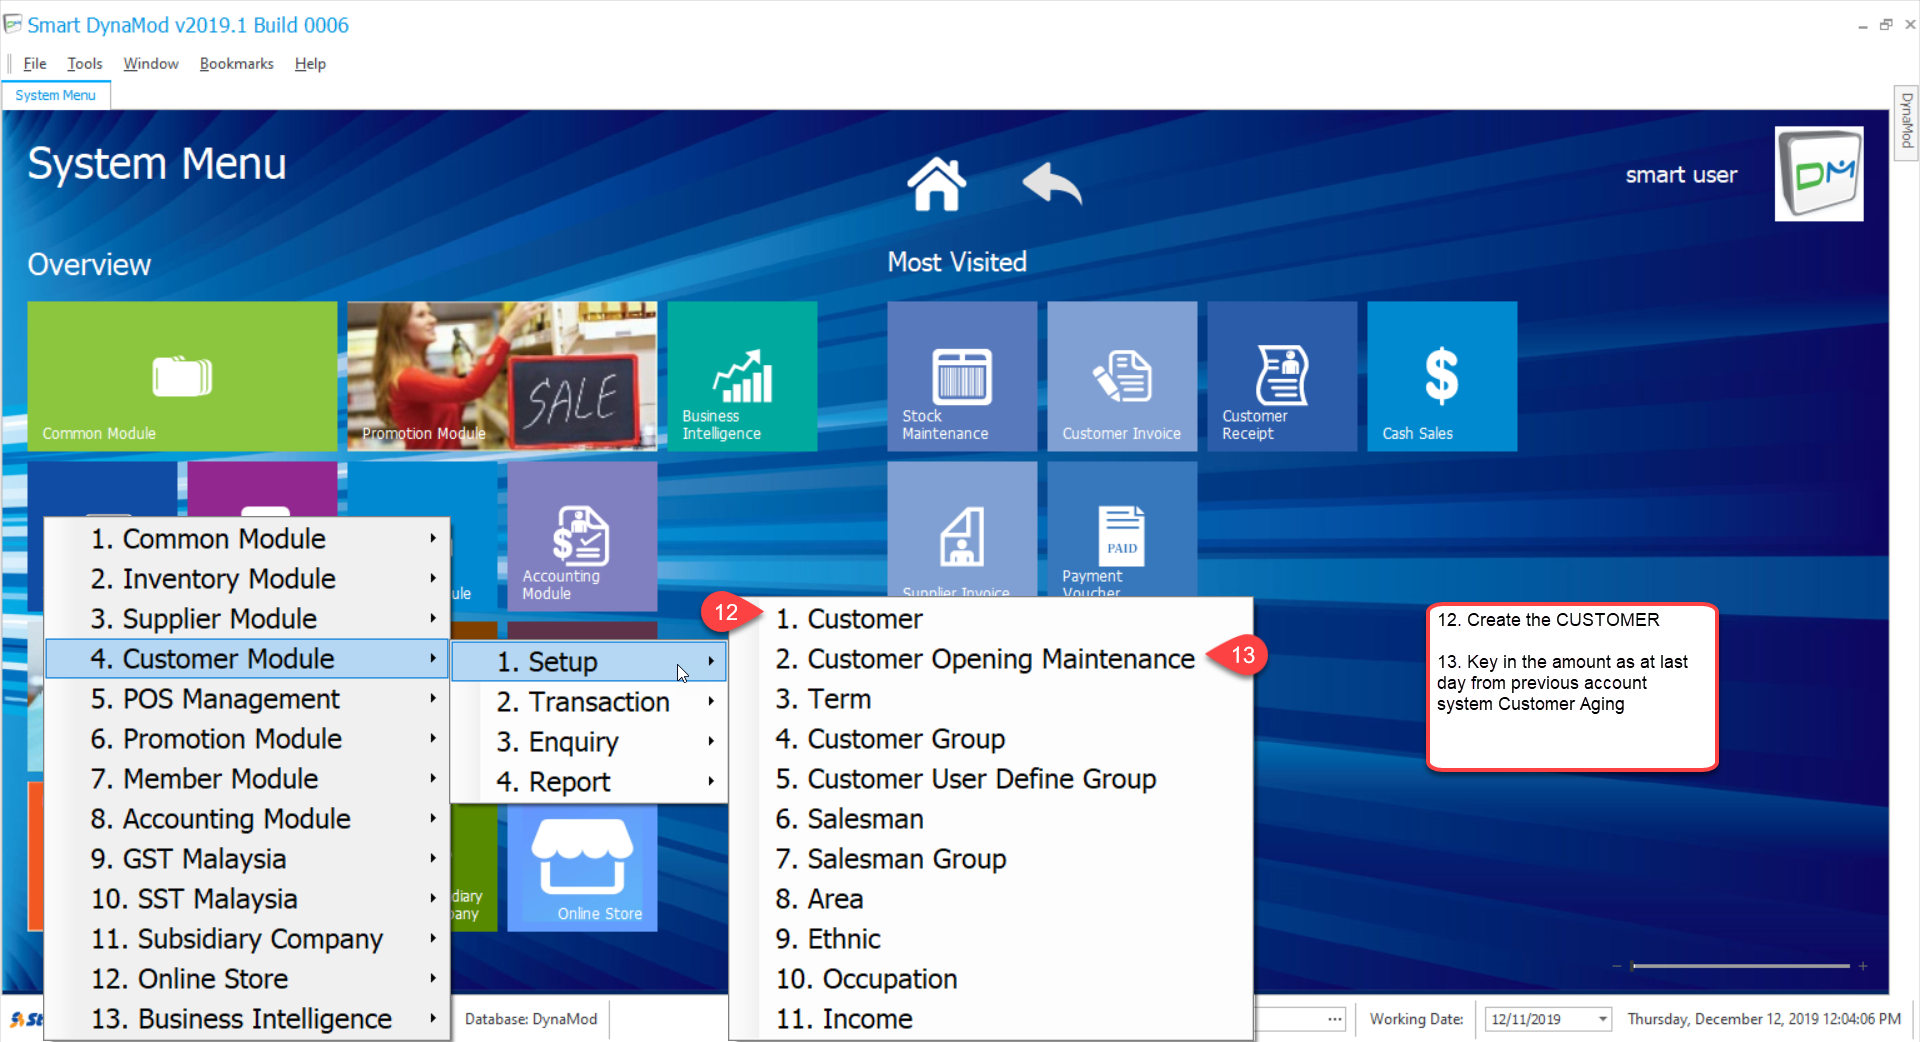
Task: Select 4. Customer Module menu entry
Action: click(247, 658)
